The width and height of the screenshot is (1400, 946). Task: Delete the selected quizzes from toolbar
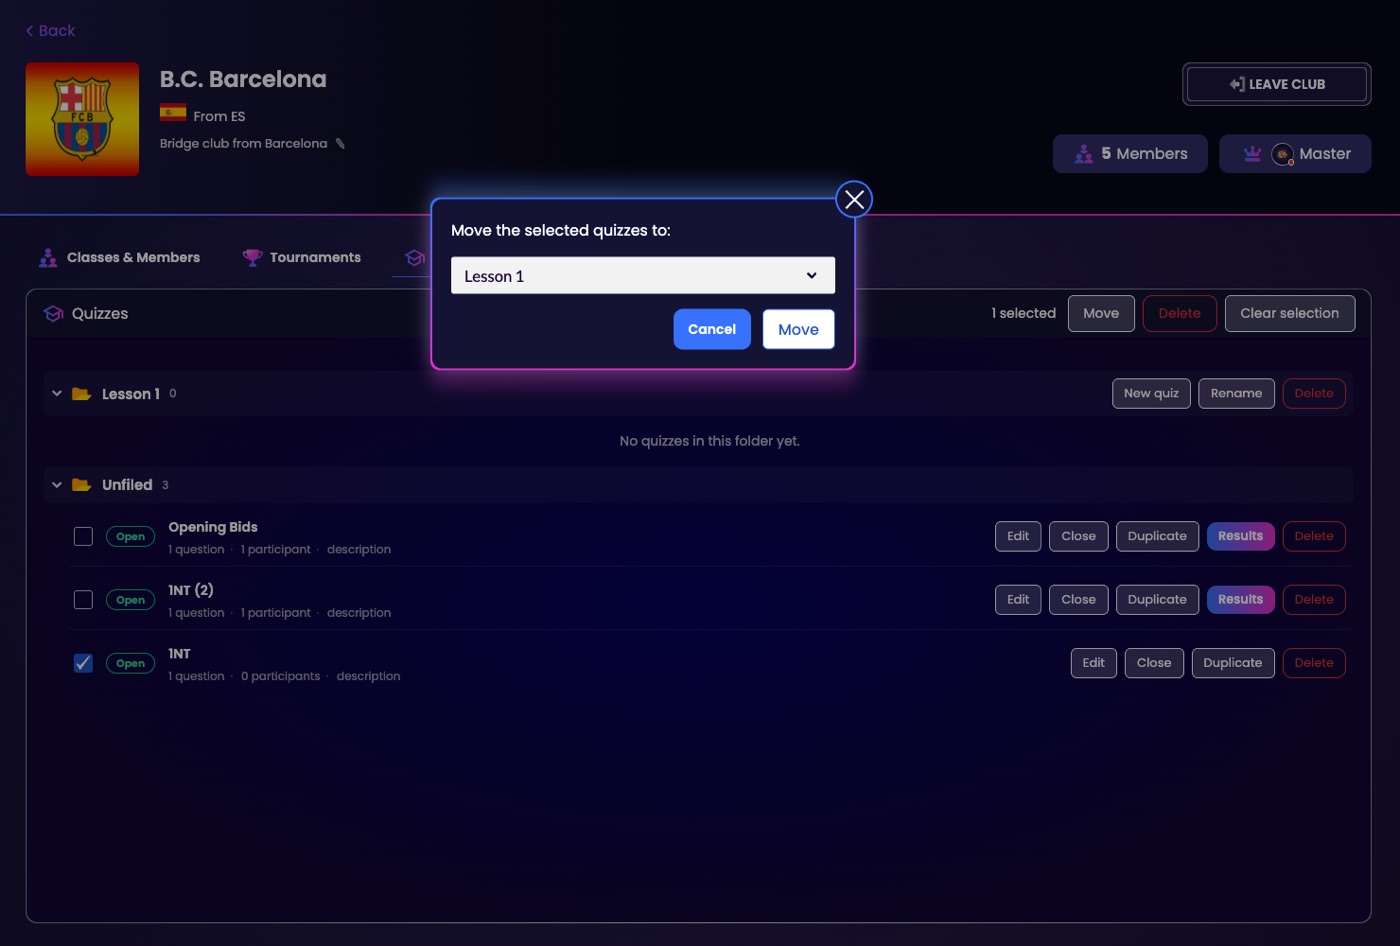click(1180, 313)
